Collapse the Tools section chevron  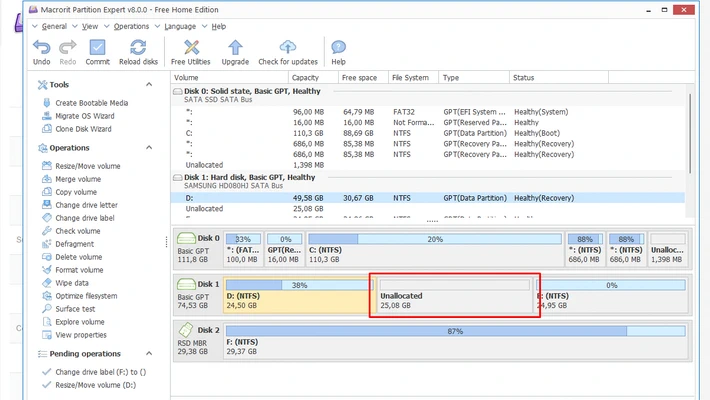point(149,84)
